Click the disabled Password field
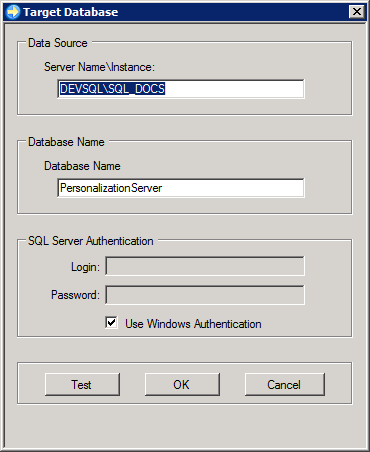The height and width of the screenshot is (452, 370). tap(205, 295)
